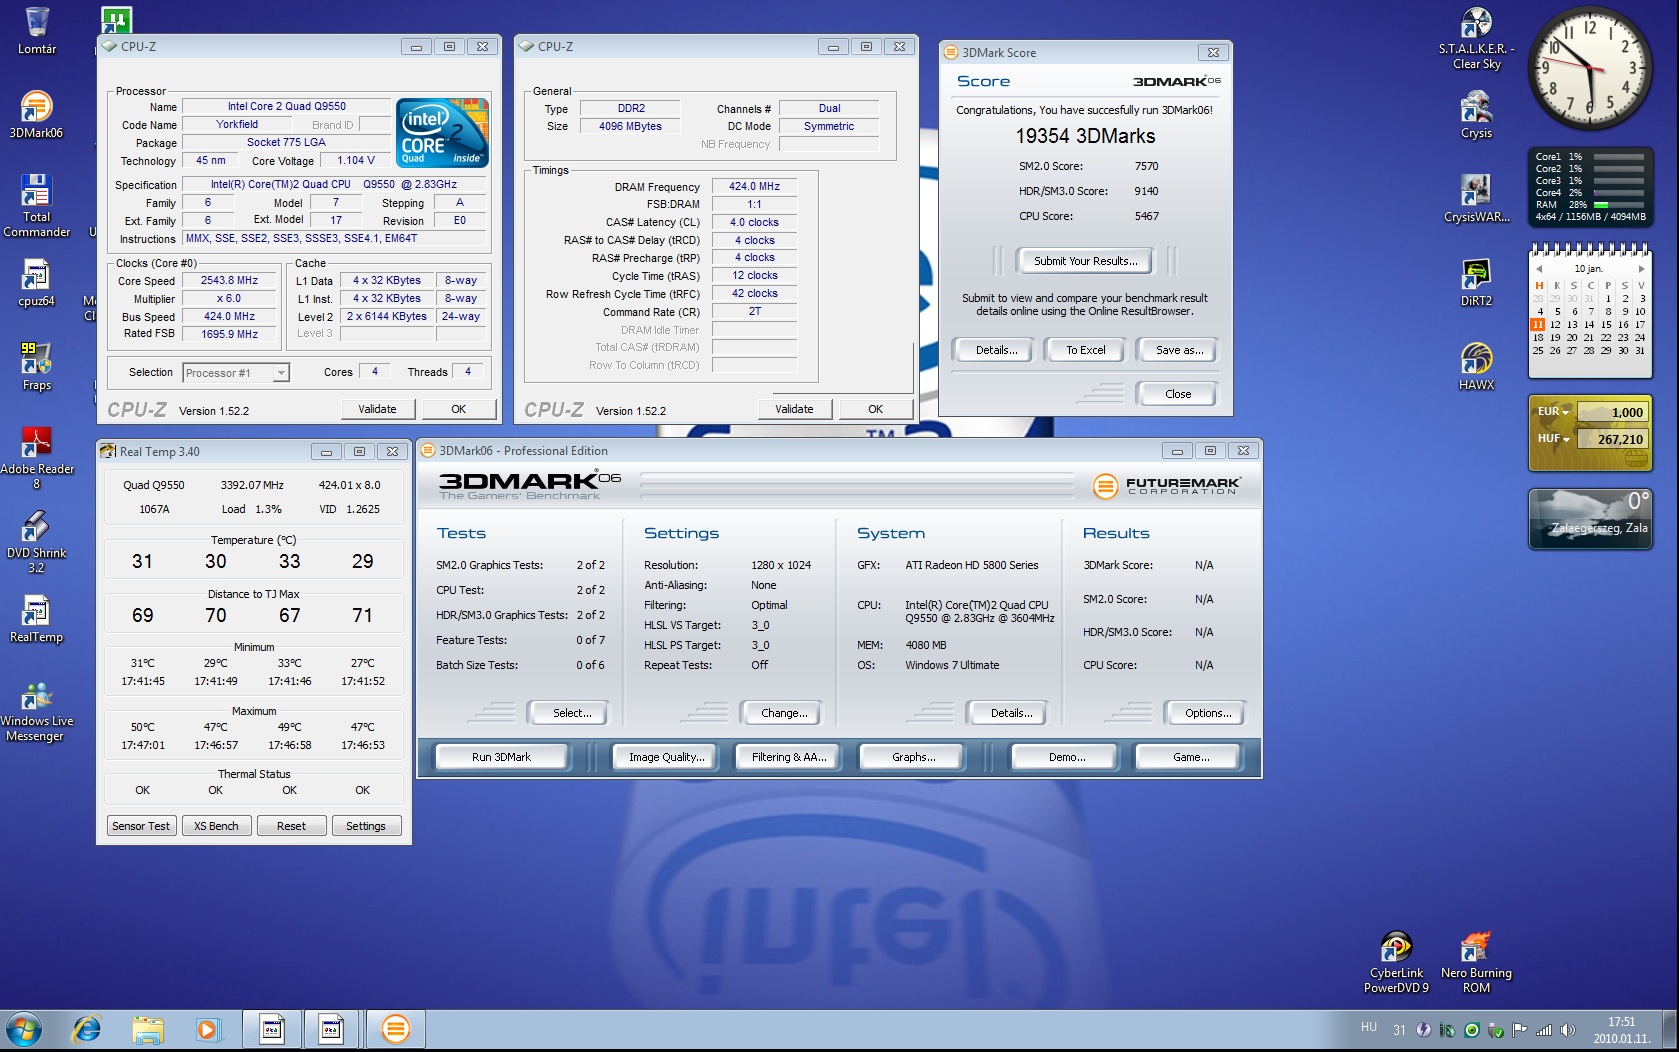1679x1052 pixels.
Task: Launch Fraps from the desktop
Action: 36,366
